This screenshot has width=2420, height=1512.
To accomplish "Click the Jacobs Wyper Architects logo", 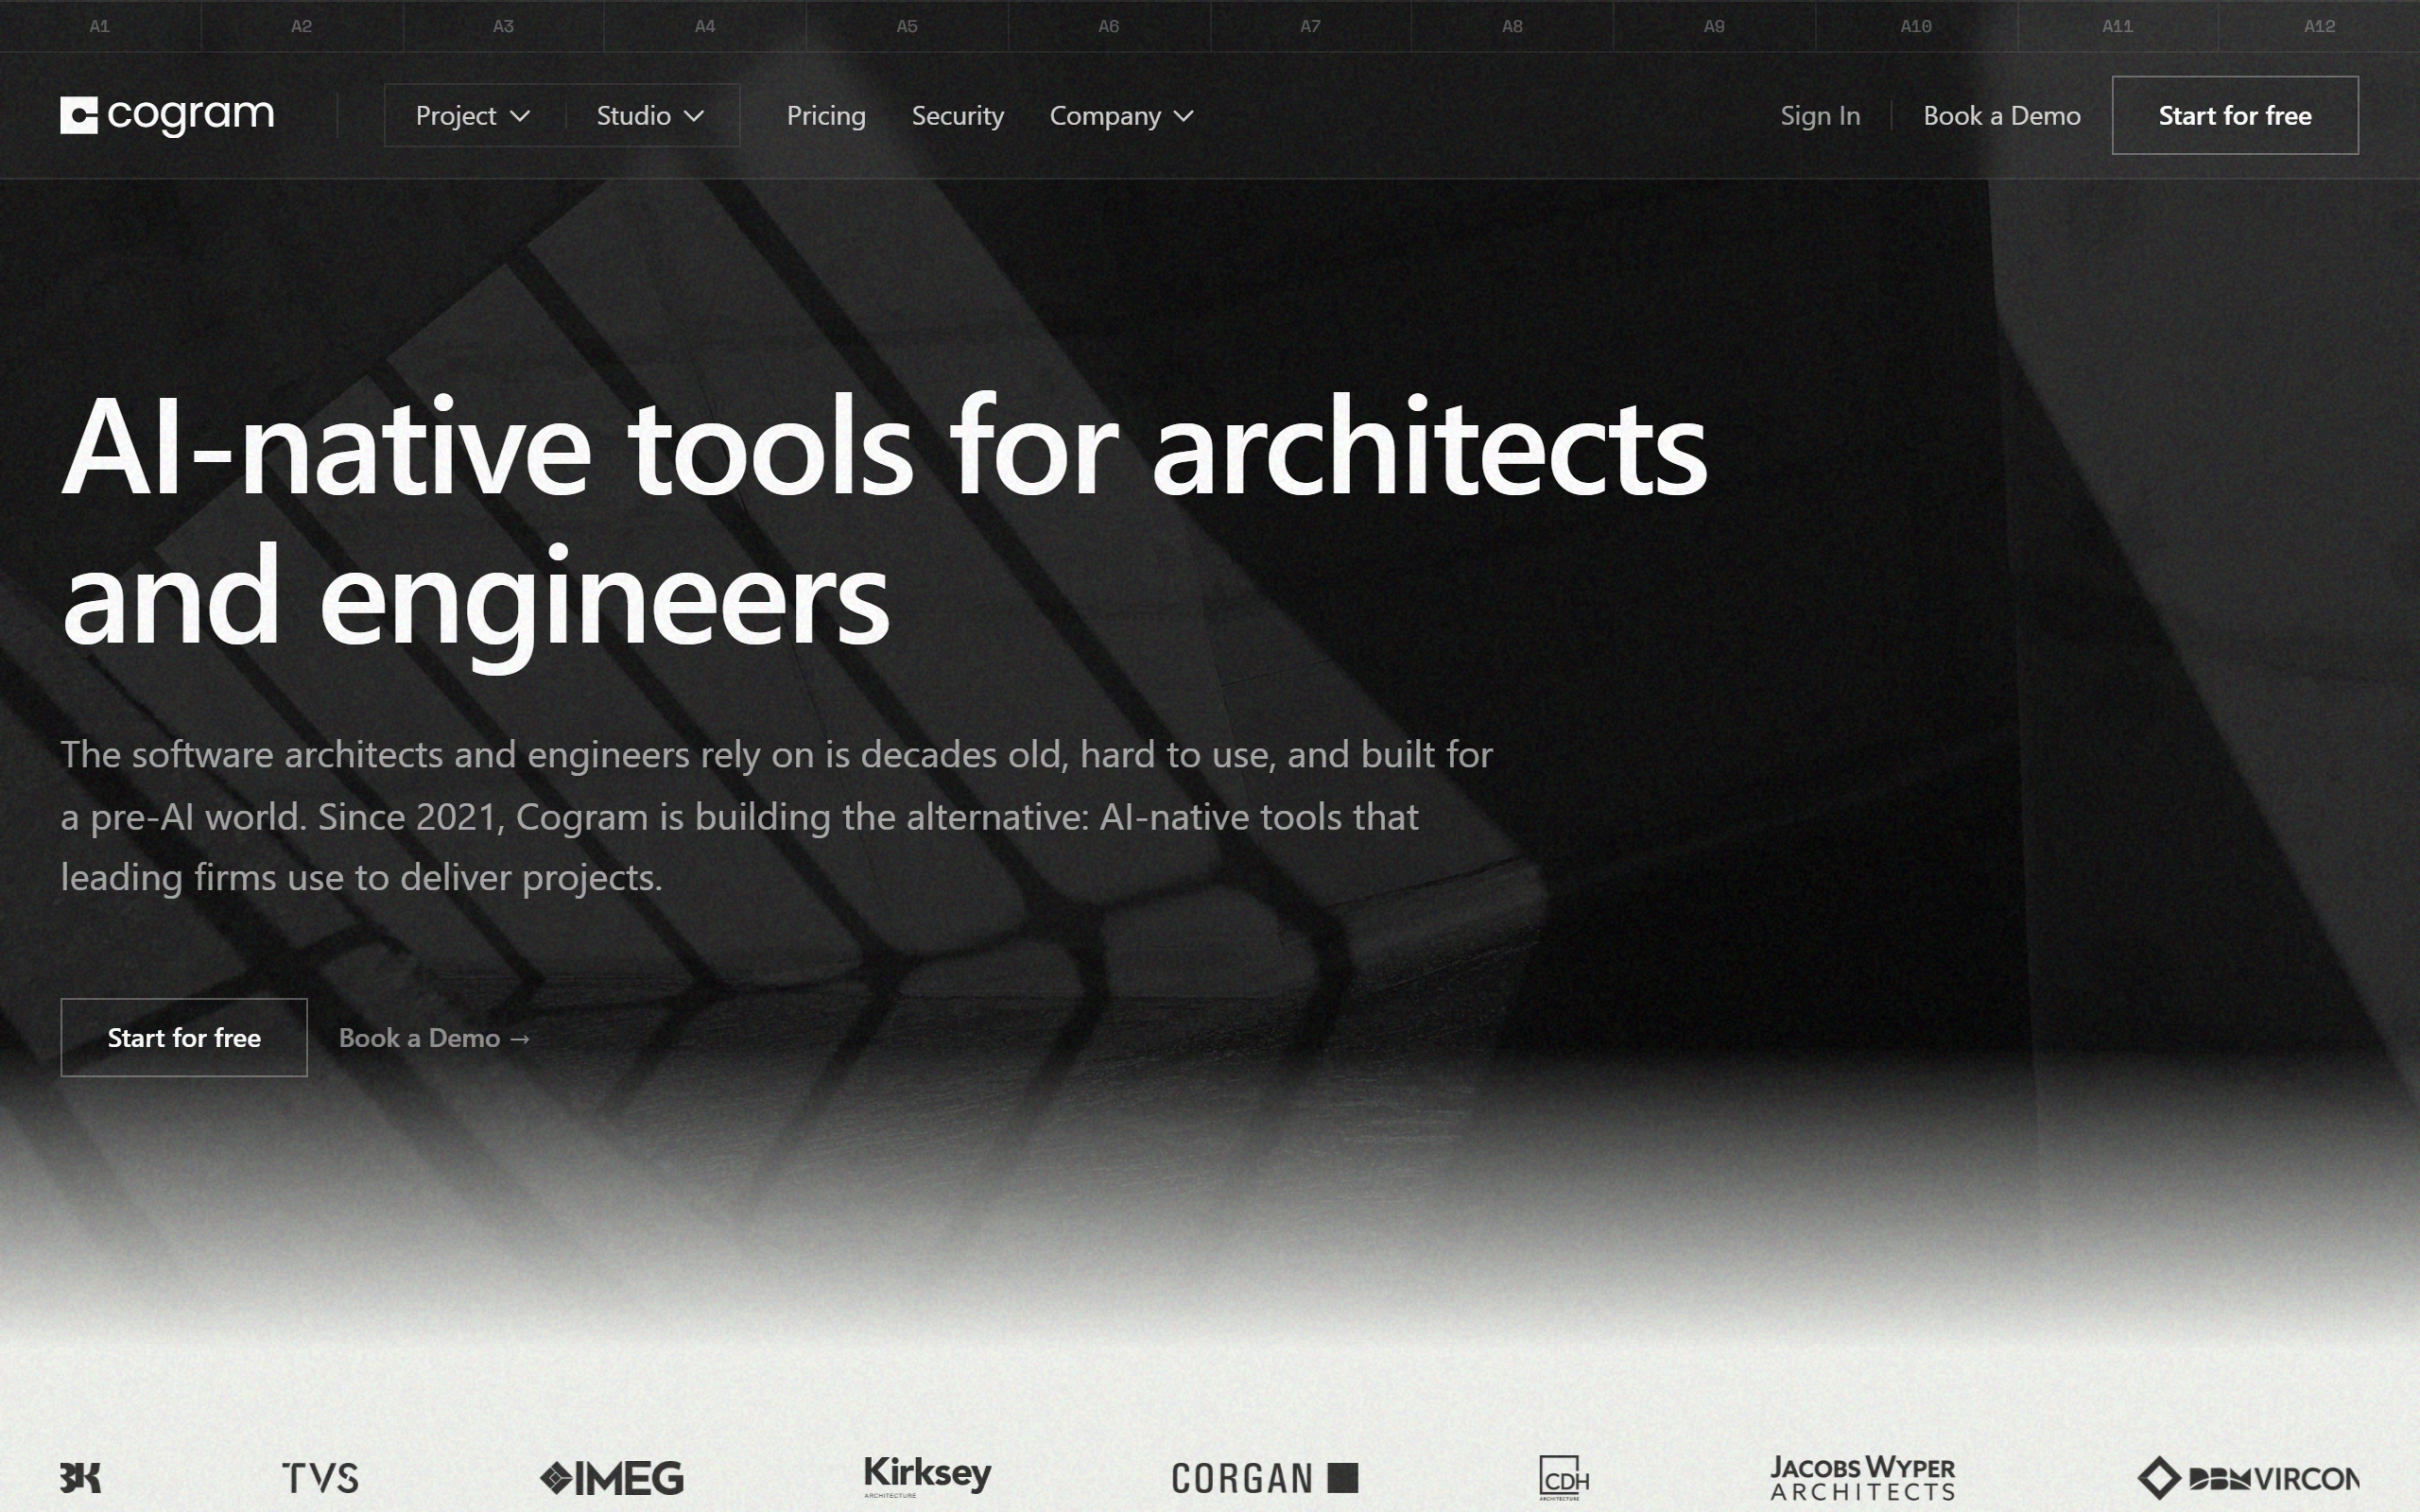I will 1862,1478.
